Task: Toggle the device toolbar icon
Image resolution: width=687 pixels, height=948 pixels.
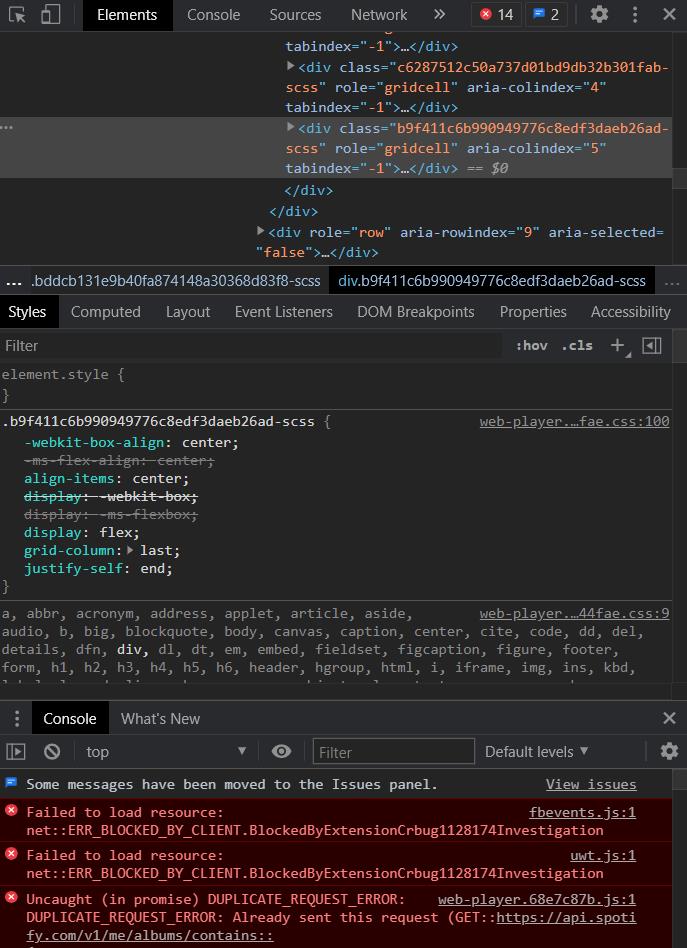Action: point(50,15)
